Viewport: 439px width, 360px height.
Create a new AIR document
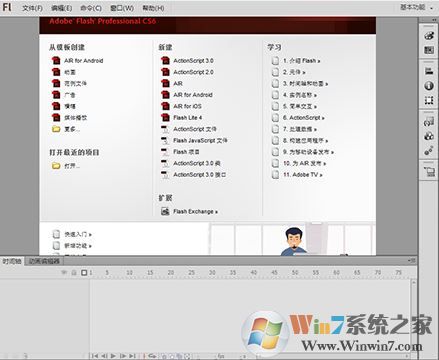click(x=178, y=83)
